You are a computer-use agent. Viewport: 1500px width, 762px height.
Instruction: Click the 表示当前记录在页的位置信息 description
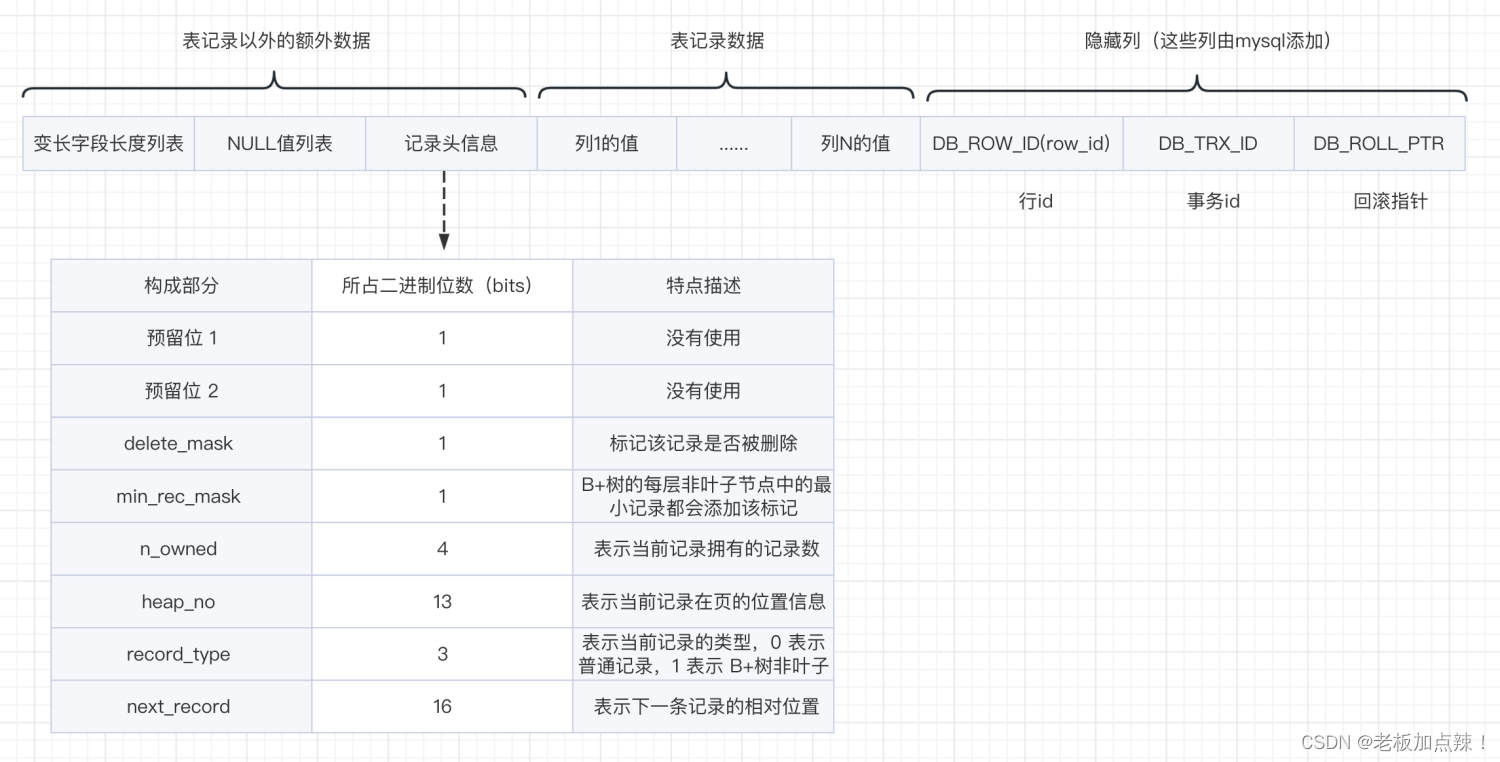[x=704, y=601]
